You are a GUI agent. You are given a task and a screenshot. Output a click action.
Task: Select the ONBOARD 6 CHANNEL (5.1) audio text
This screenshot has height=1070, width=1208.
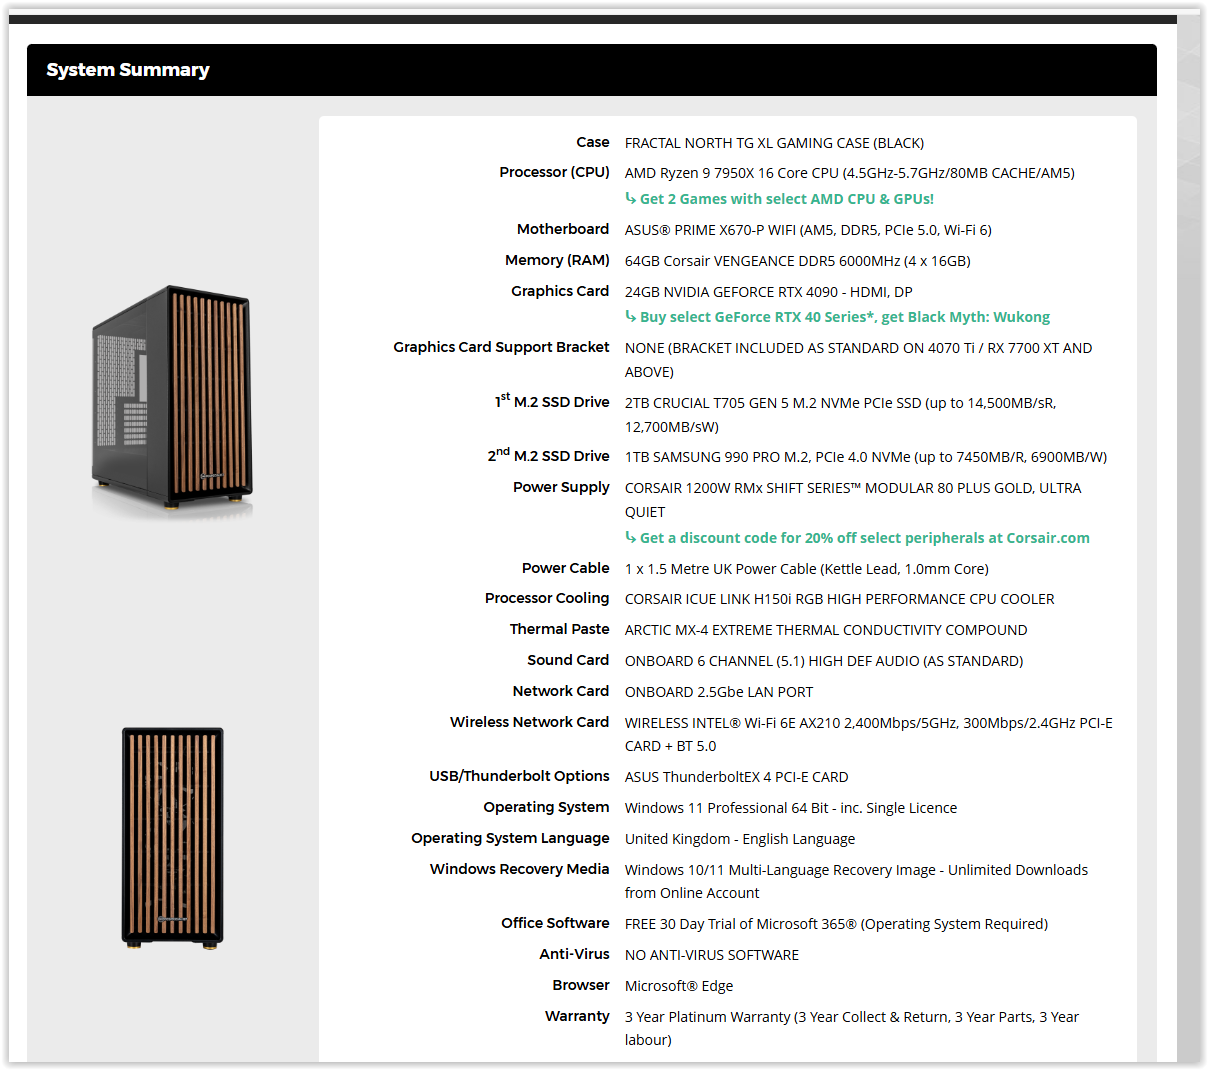(x=824, y=661)
